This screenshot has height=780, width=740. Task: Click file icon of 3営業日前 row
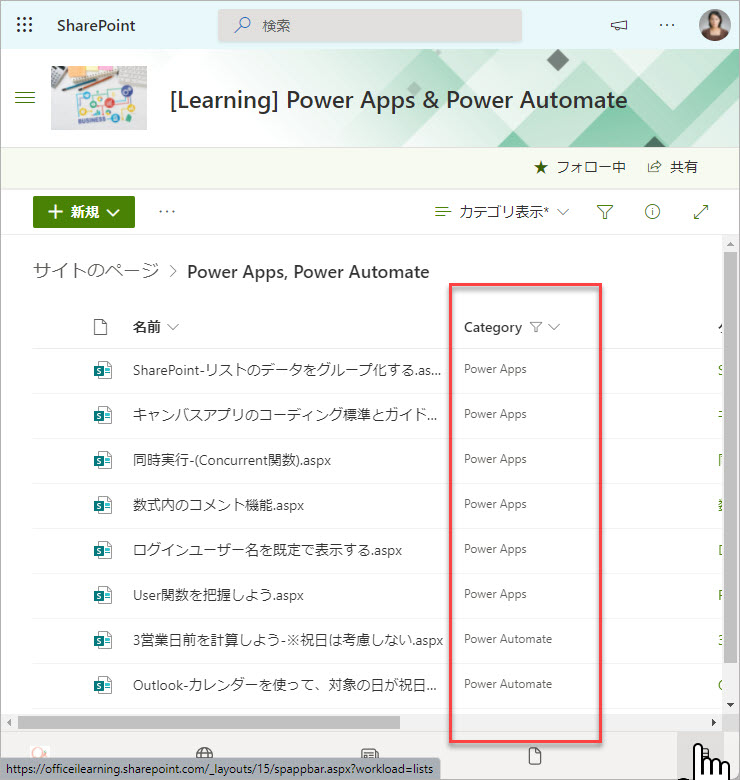tap(102, 640)
